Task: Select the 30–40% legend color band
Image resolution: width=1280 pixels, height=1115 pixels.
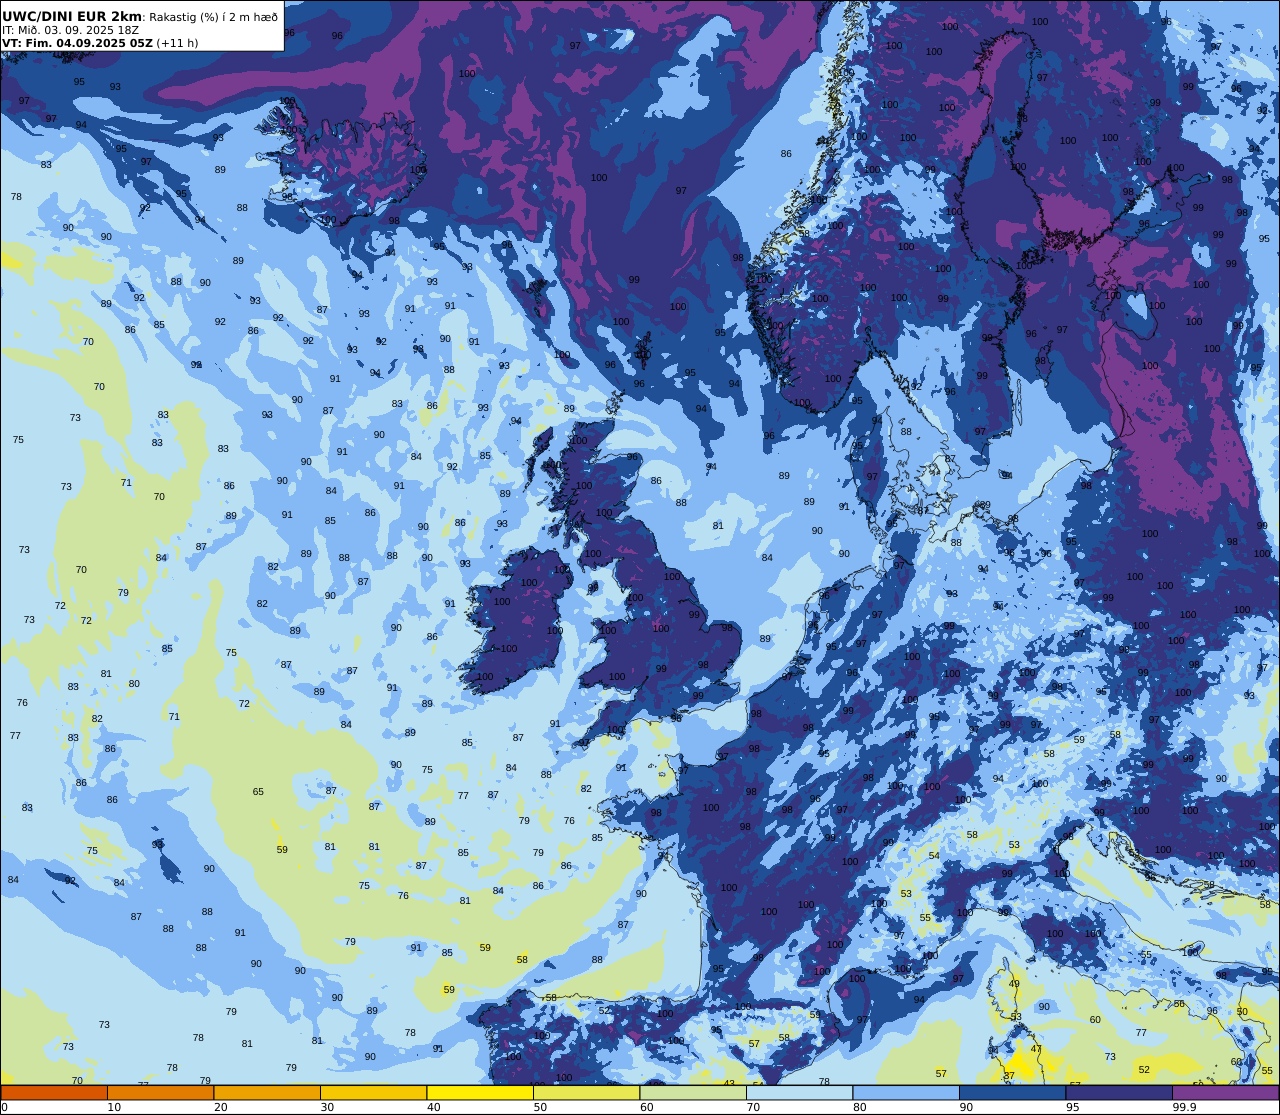Action: click(374, 1092)
